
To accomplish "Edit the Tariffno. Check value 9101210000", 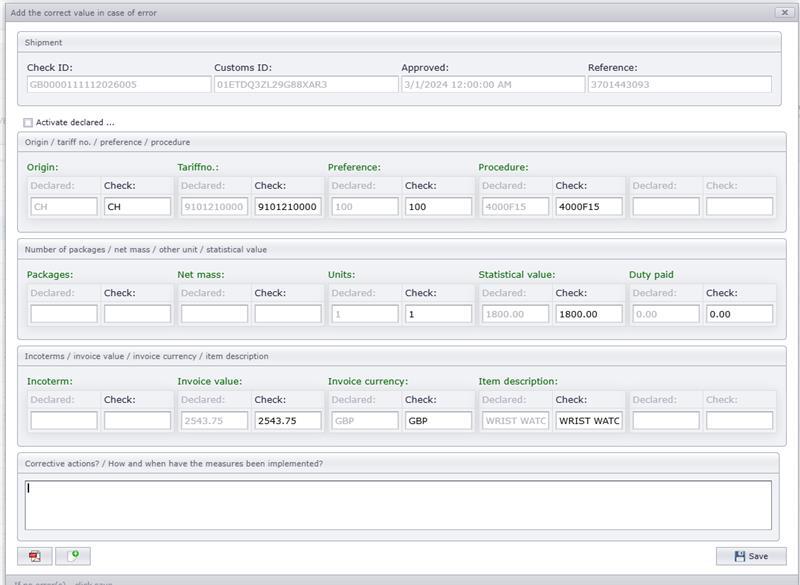I will pyautogui.click(x=288, y=207).
